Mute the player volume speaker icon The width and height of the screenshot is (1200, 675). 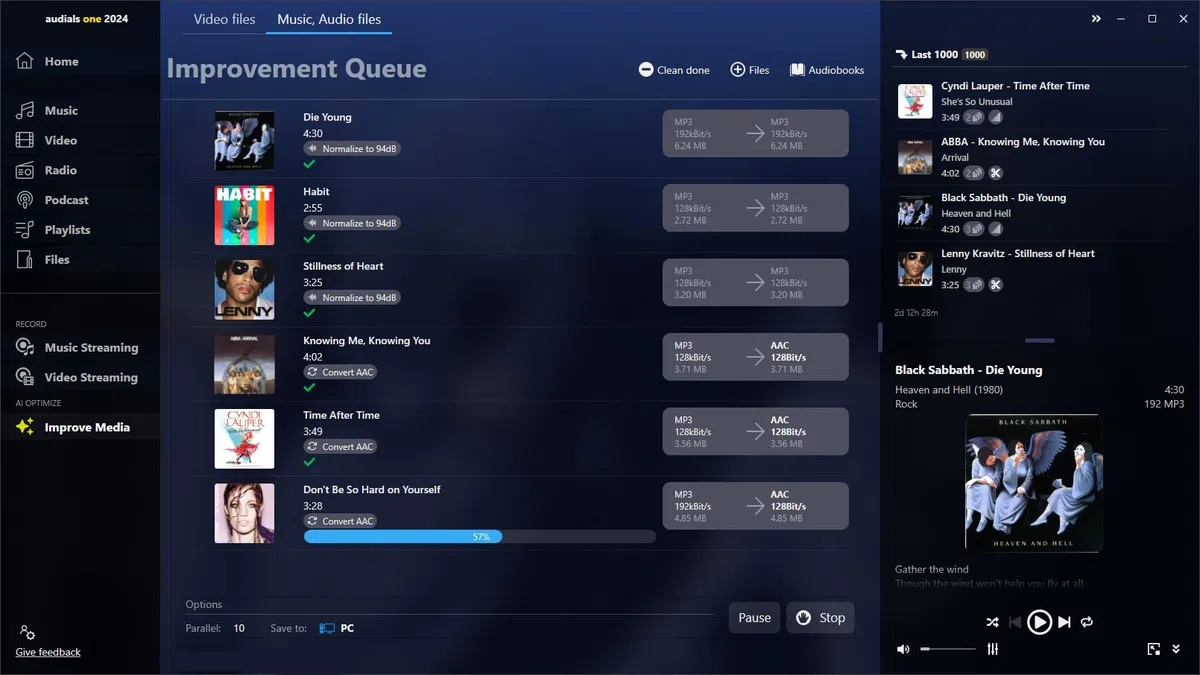903,649
